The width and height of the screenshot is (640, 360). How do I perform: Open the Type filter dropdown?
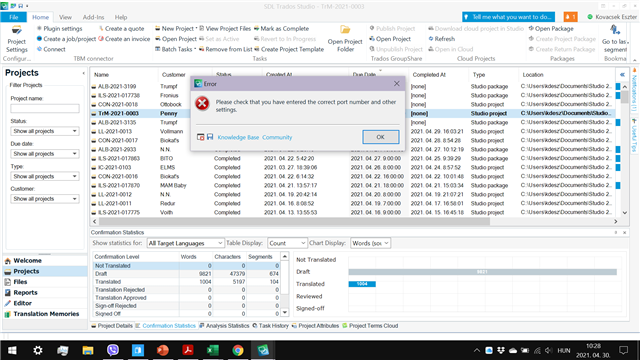coord(45,176)
